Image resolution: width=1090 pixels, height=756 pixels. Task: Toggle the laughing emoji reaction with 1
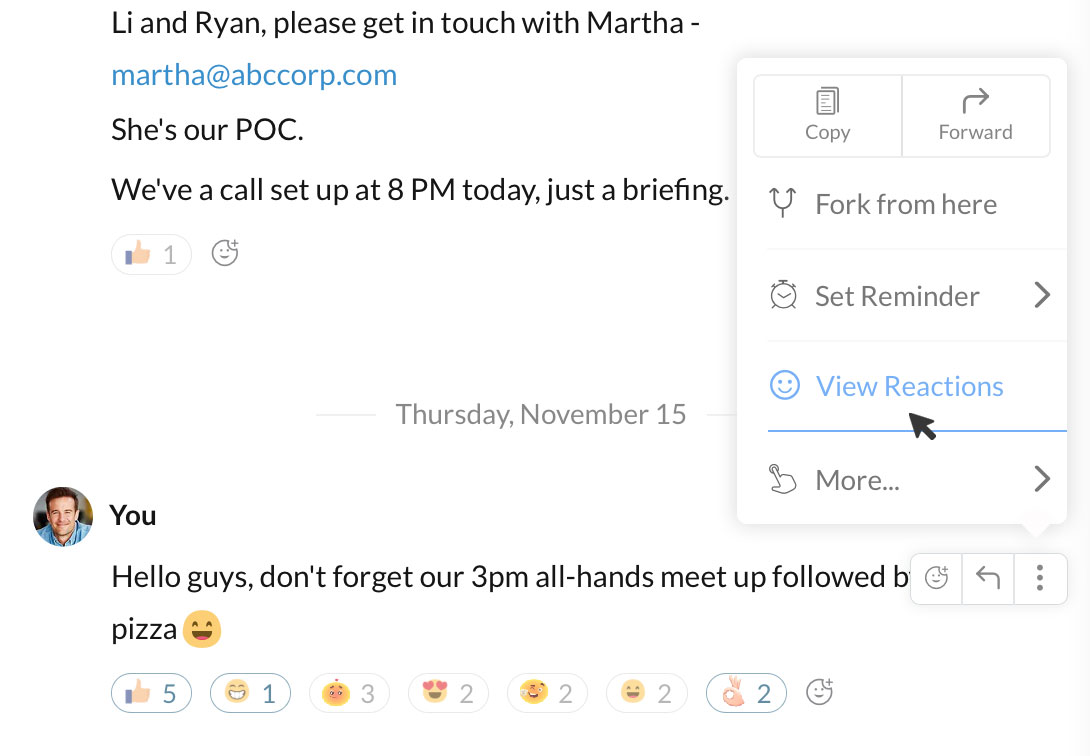point(250,693)
